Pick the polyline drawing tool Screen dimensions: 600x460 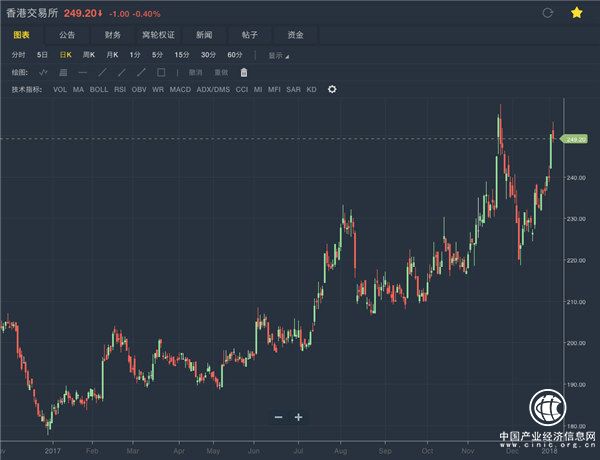[x=43, y=72]
